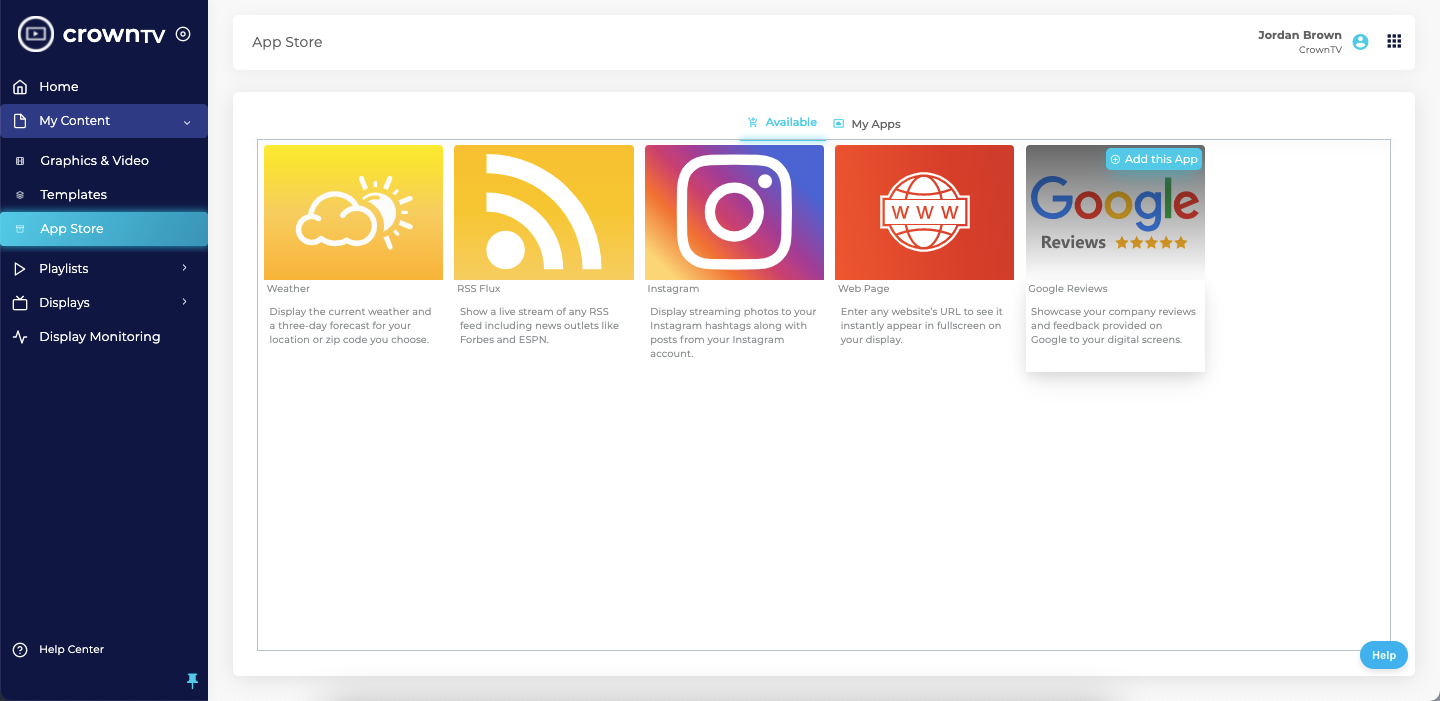Click the App Store page heading
Viewport: 1440px width, 701px height.
pos(287,43)
